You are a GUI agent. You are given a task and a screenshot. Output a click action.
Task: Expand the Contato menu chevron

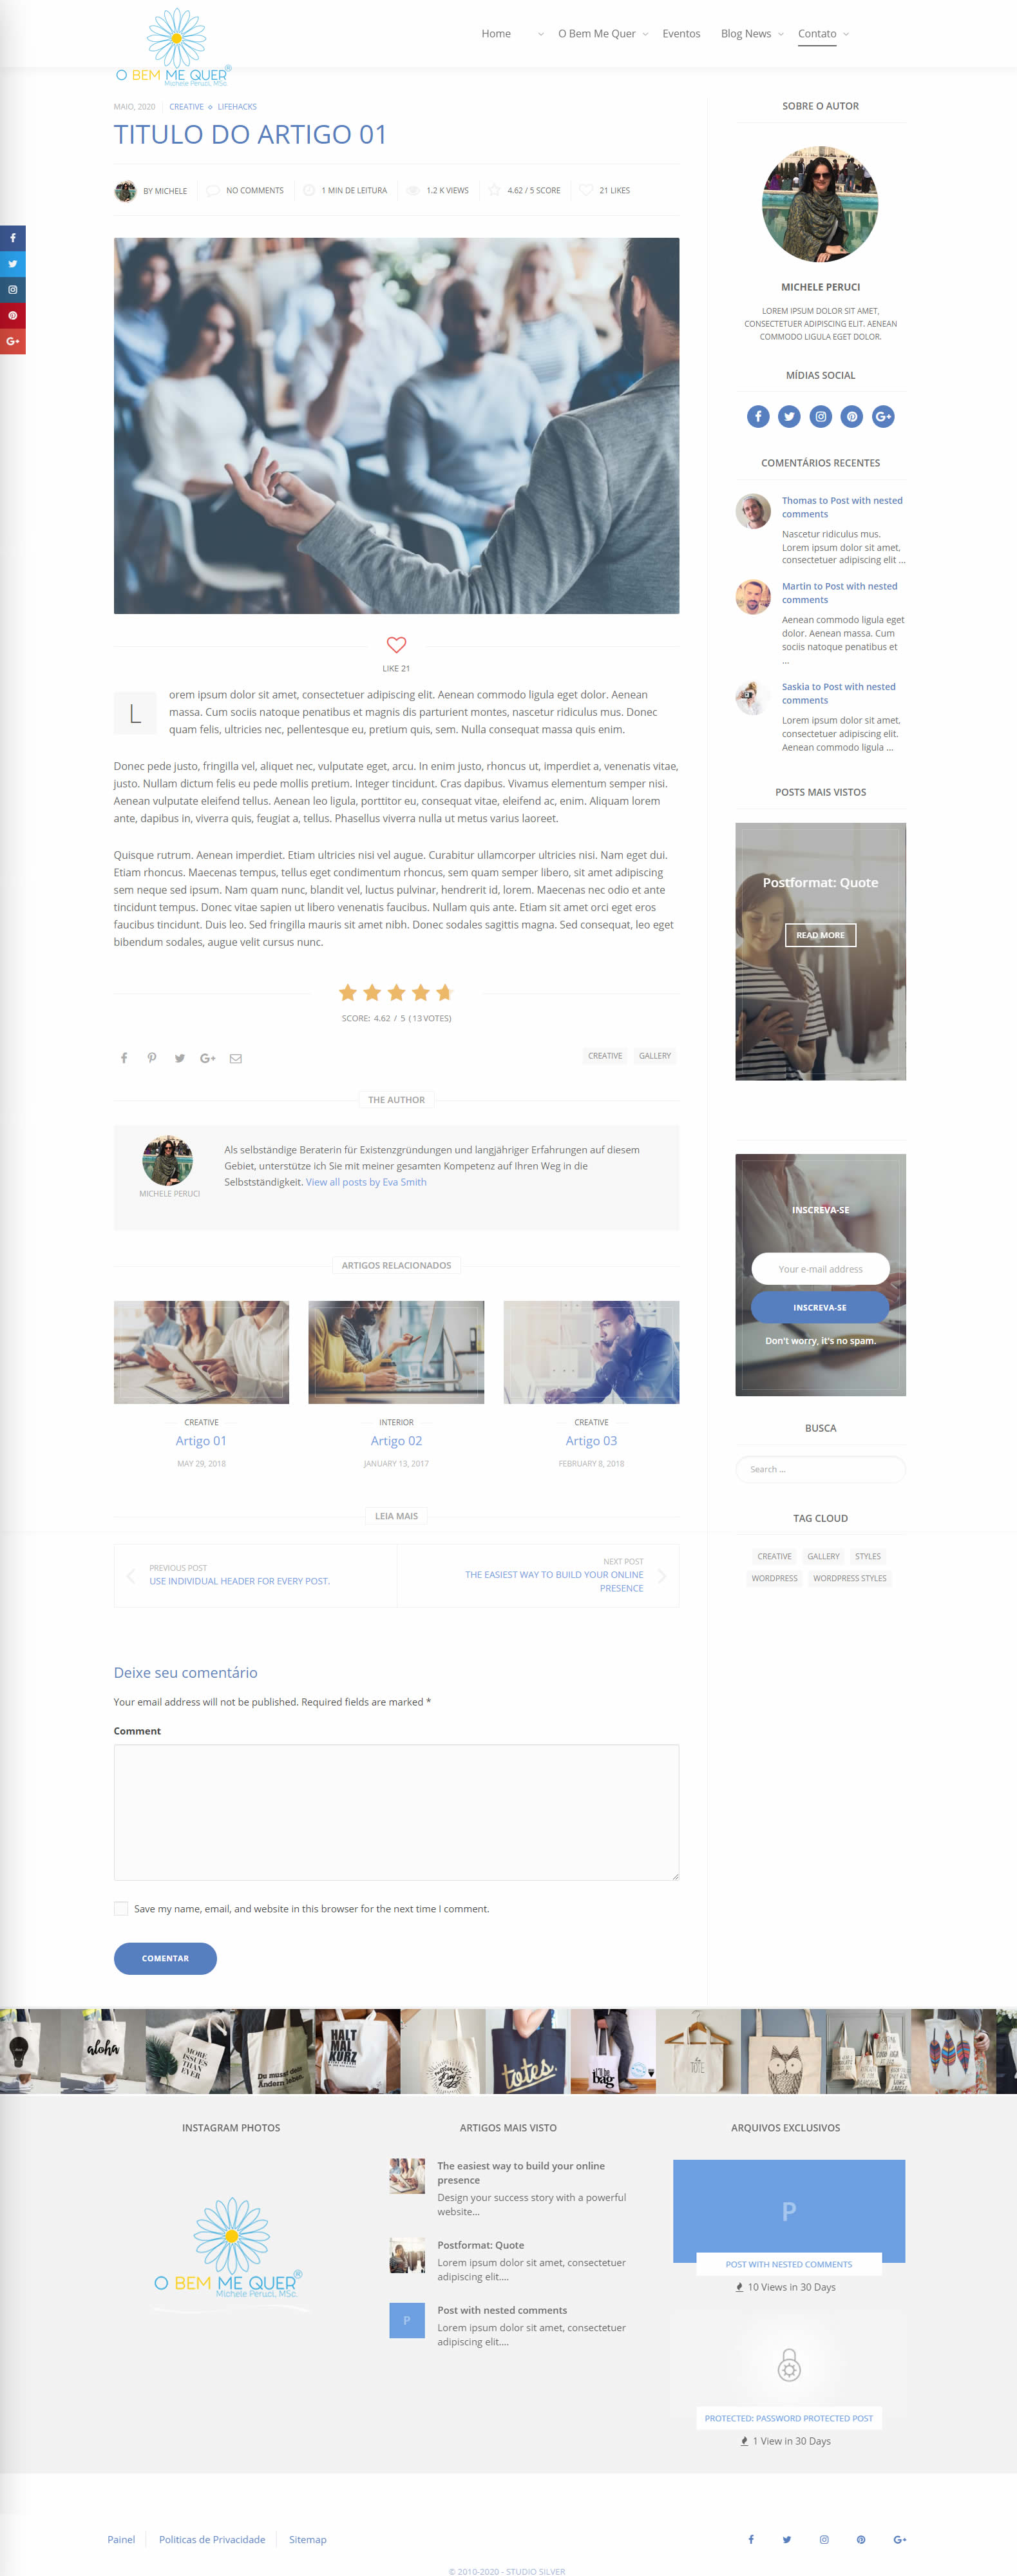[x=846, y=34]
